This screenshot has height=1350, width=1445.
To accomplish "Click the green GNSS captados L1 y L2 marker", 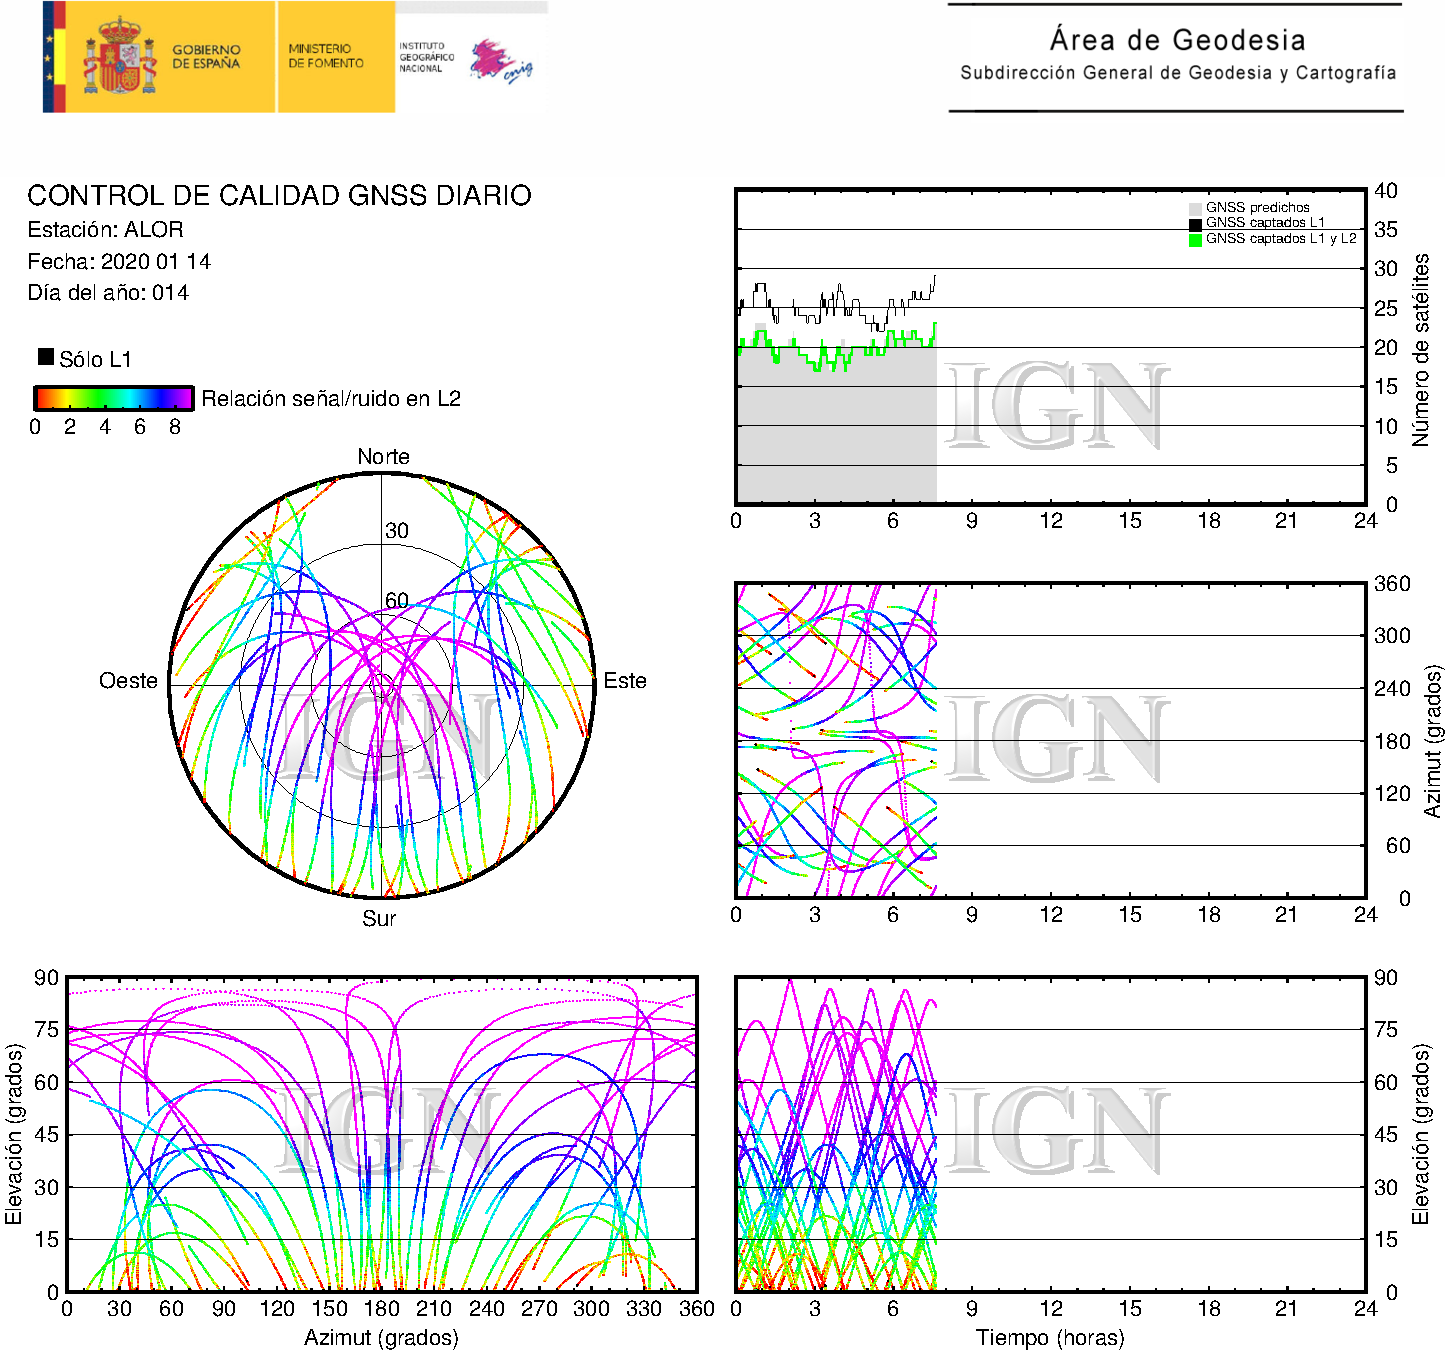I will 1195,240.
